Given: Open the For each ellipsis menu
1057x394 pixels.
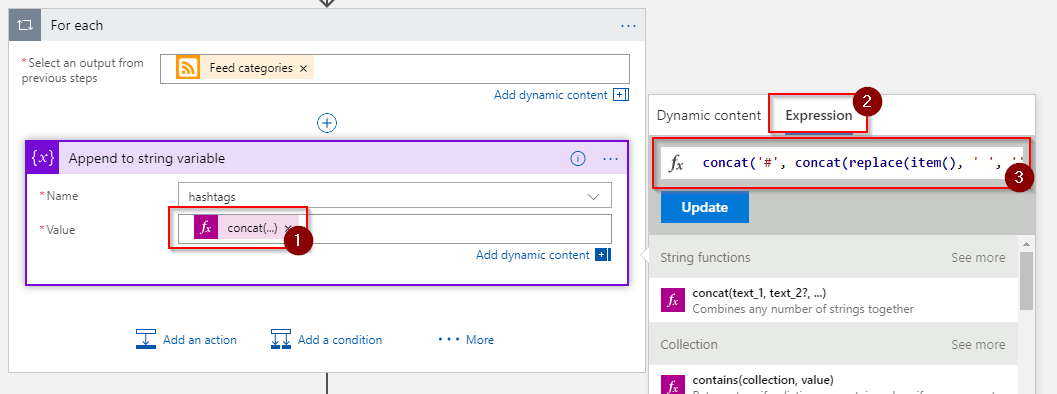Looking at the screenshot, I should click(628, 26).
